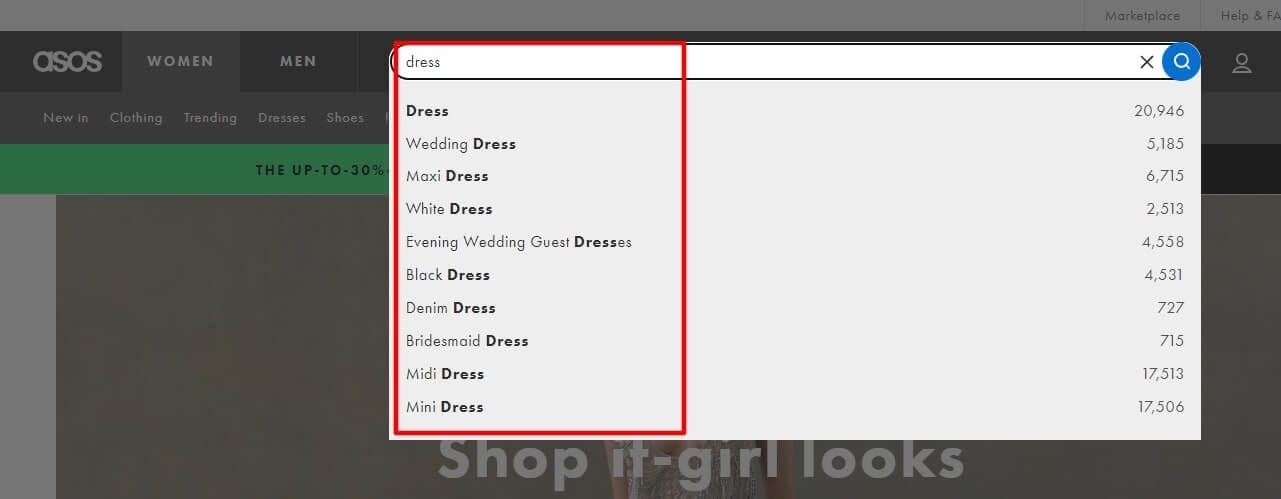Select the Dress suggestion
The width and height of the screenshot is (1281, 499).
[795, 111]
